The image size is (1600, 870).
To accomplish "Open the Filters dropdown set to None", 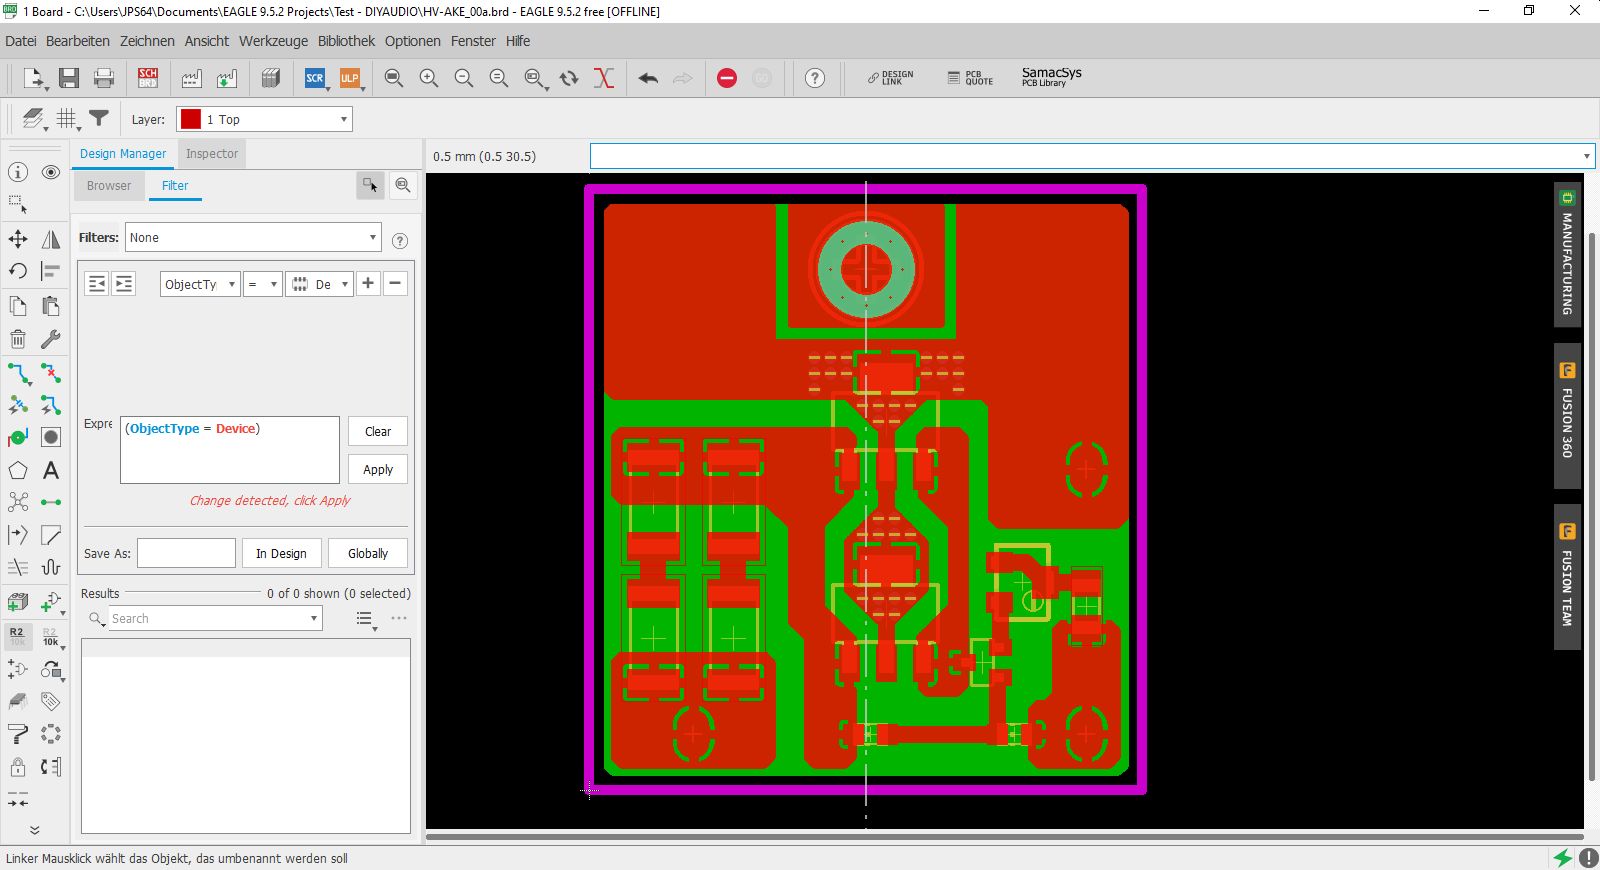I will tap(252, 237).
